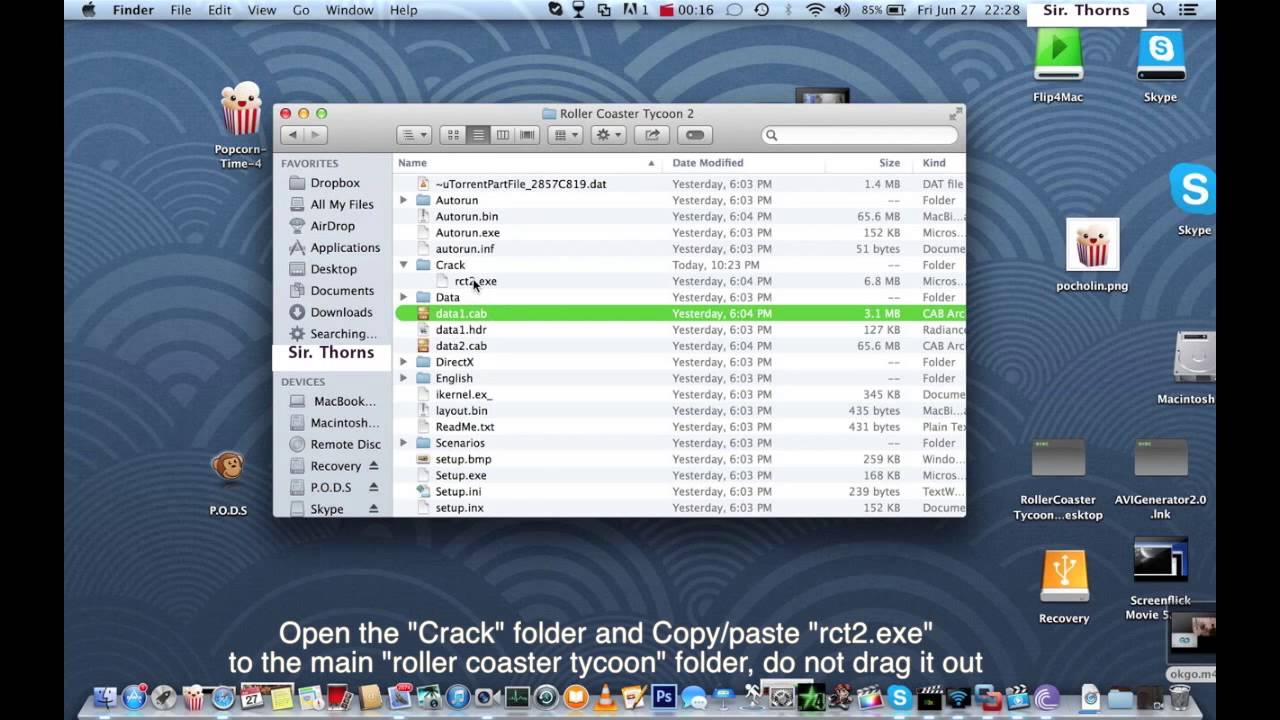Click the Finder forward navigation arrow

pos(314,135)
